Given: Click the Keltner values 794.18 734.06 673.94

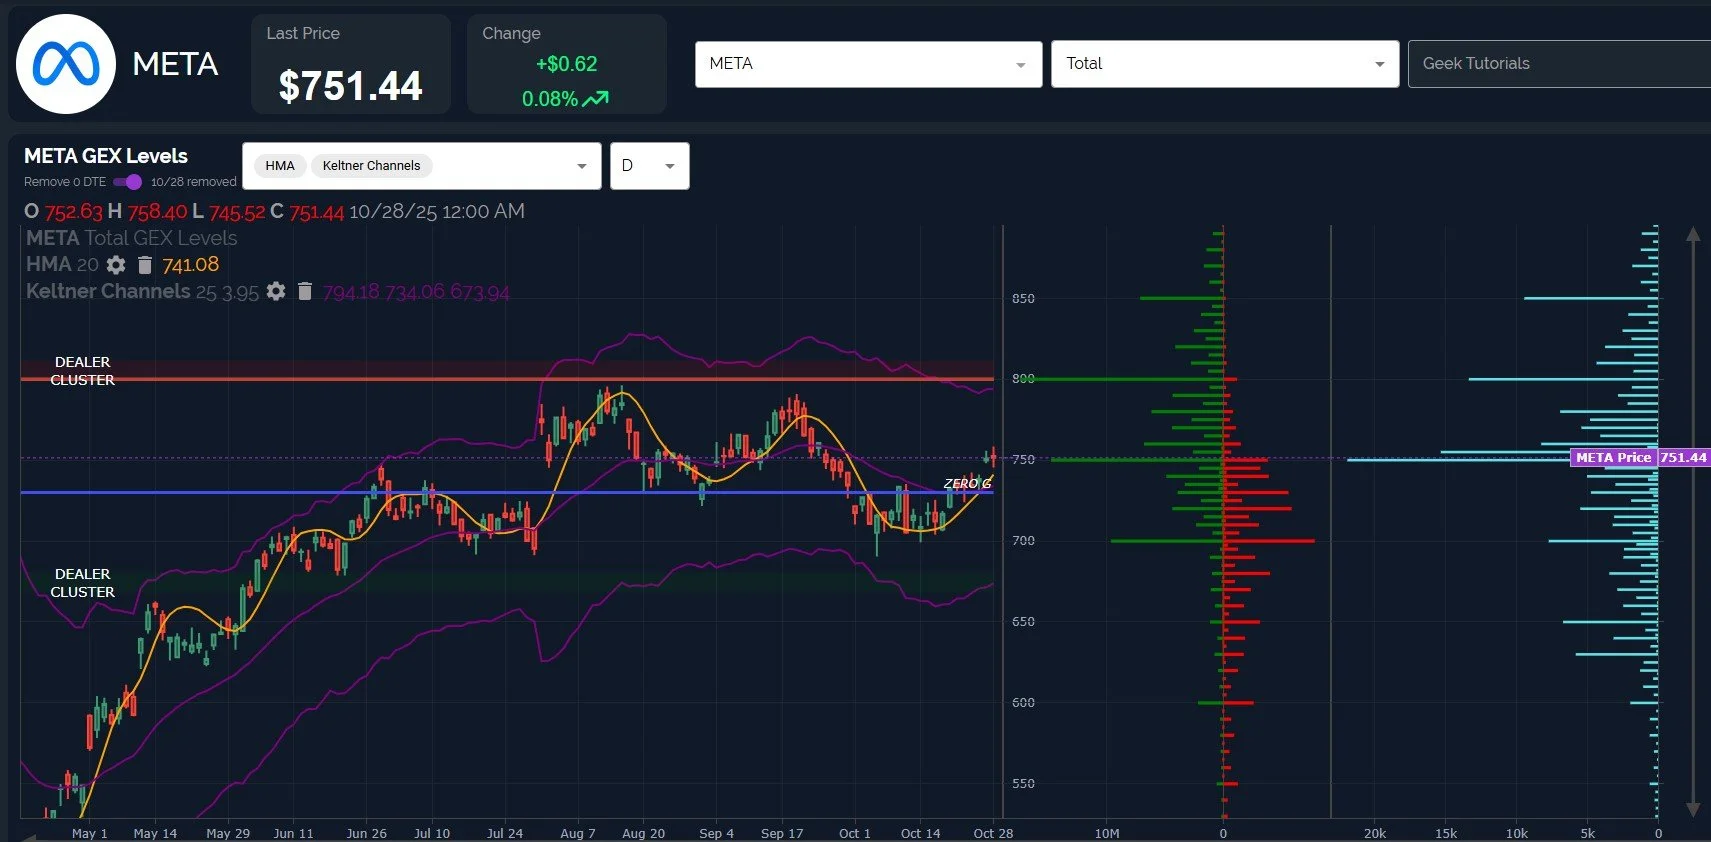Looking at the screenshot, I should (416, 292).
